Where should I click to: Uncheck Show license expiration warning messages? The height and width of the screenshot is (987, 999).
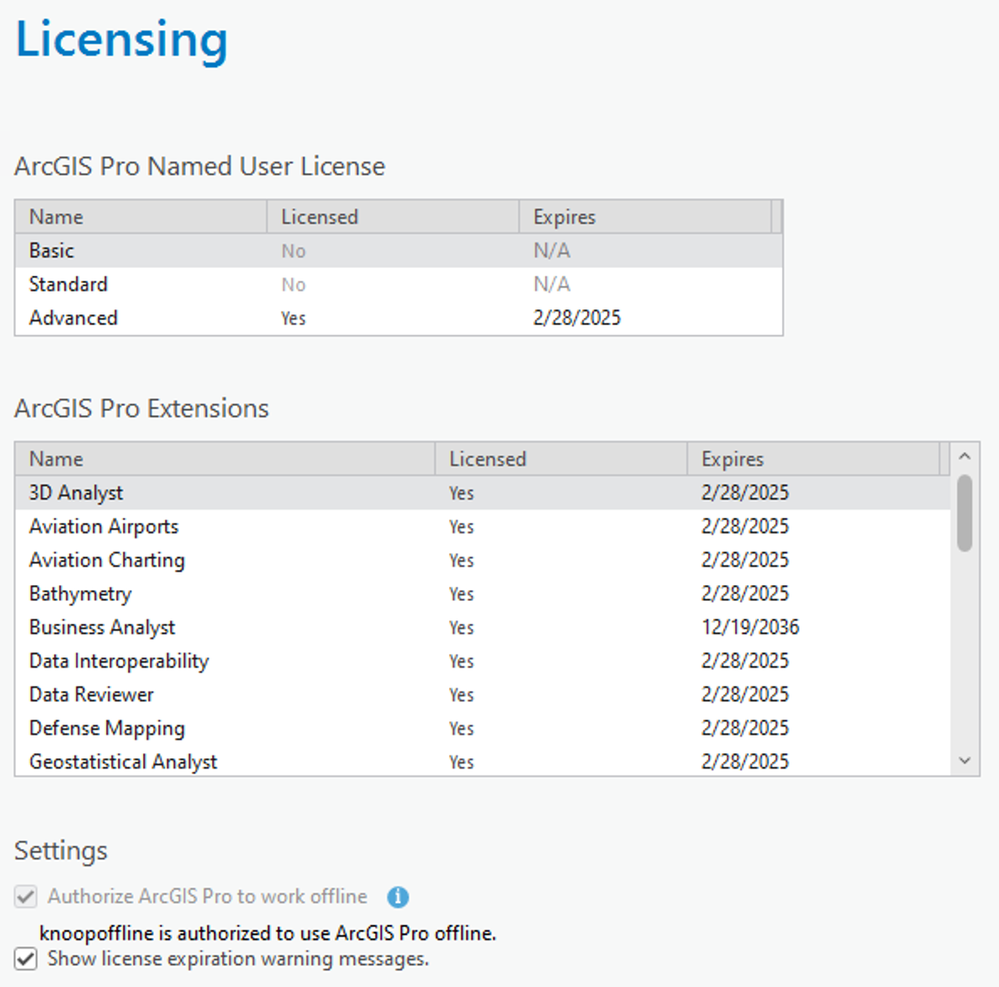tap(27, 960)
